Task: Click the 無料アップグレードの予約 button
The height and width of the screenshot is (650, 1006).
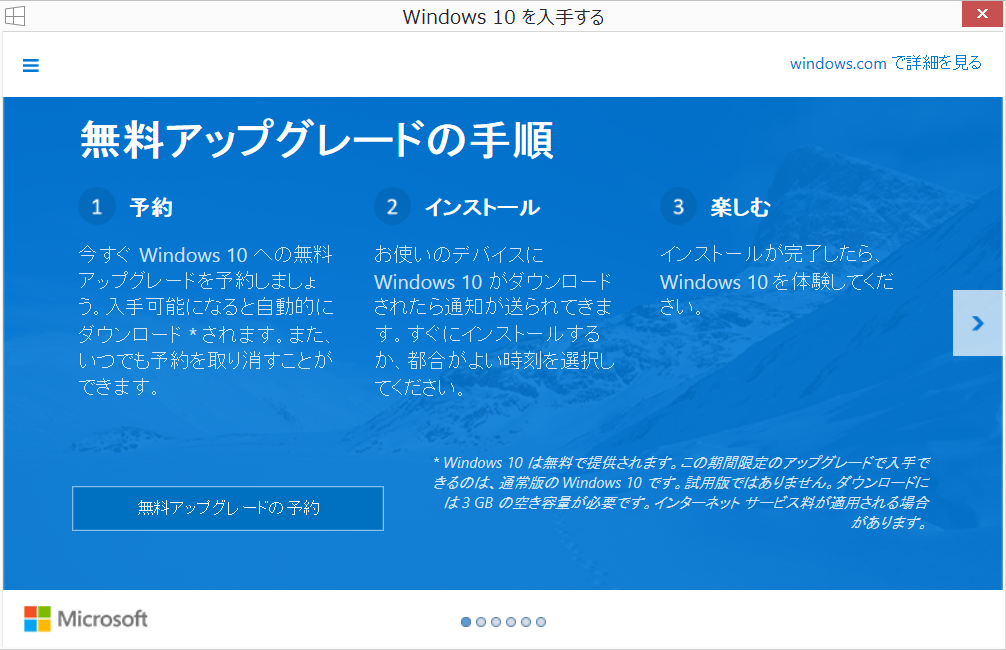Action: (x=228, y=508)
